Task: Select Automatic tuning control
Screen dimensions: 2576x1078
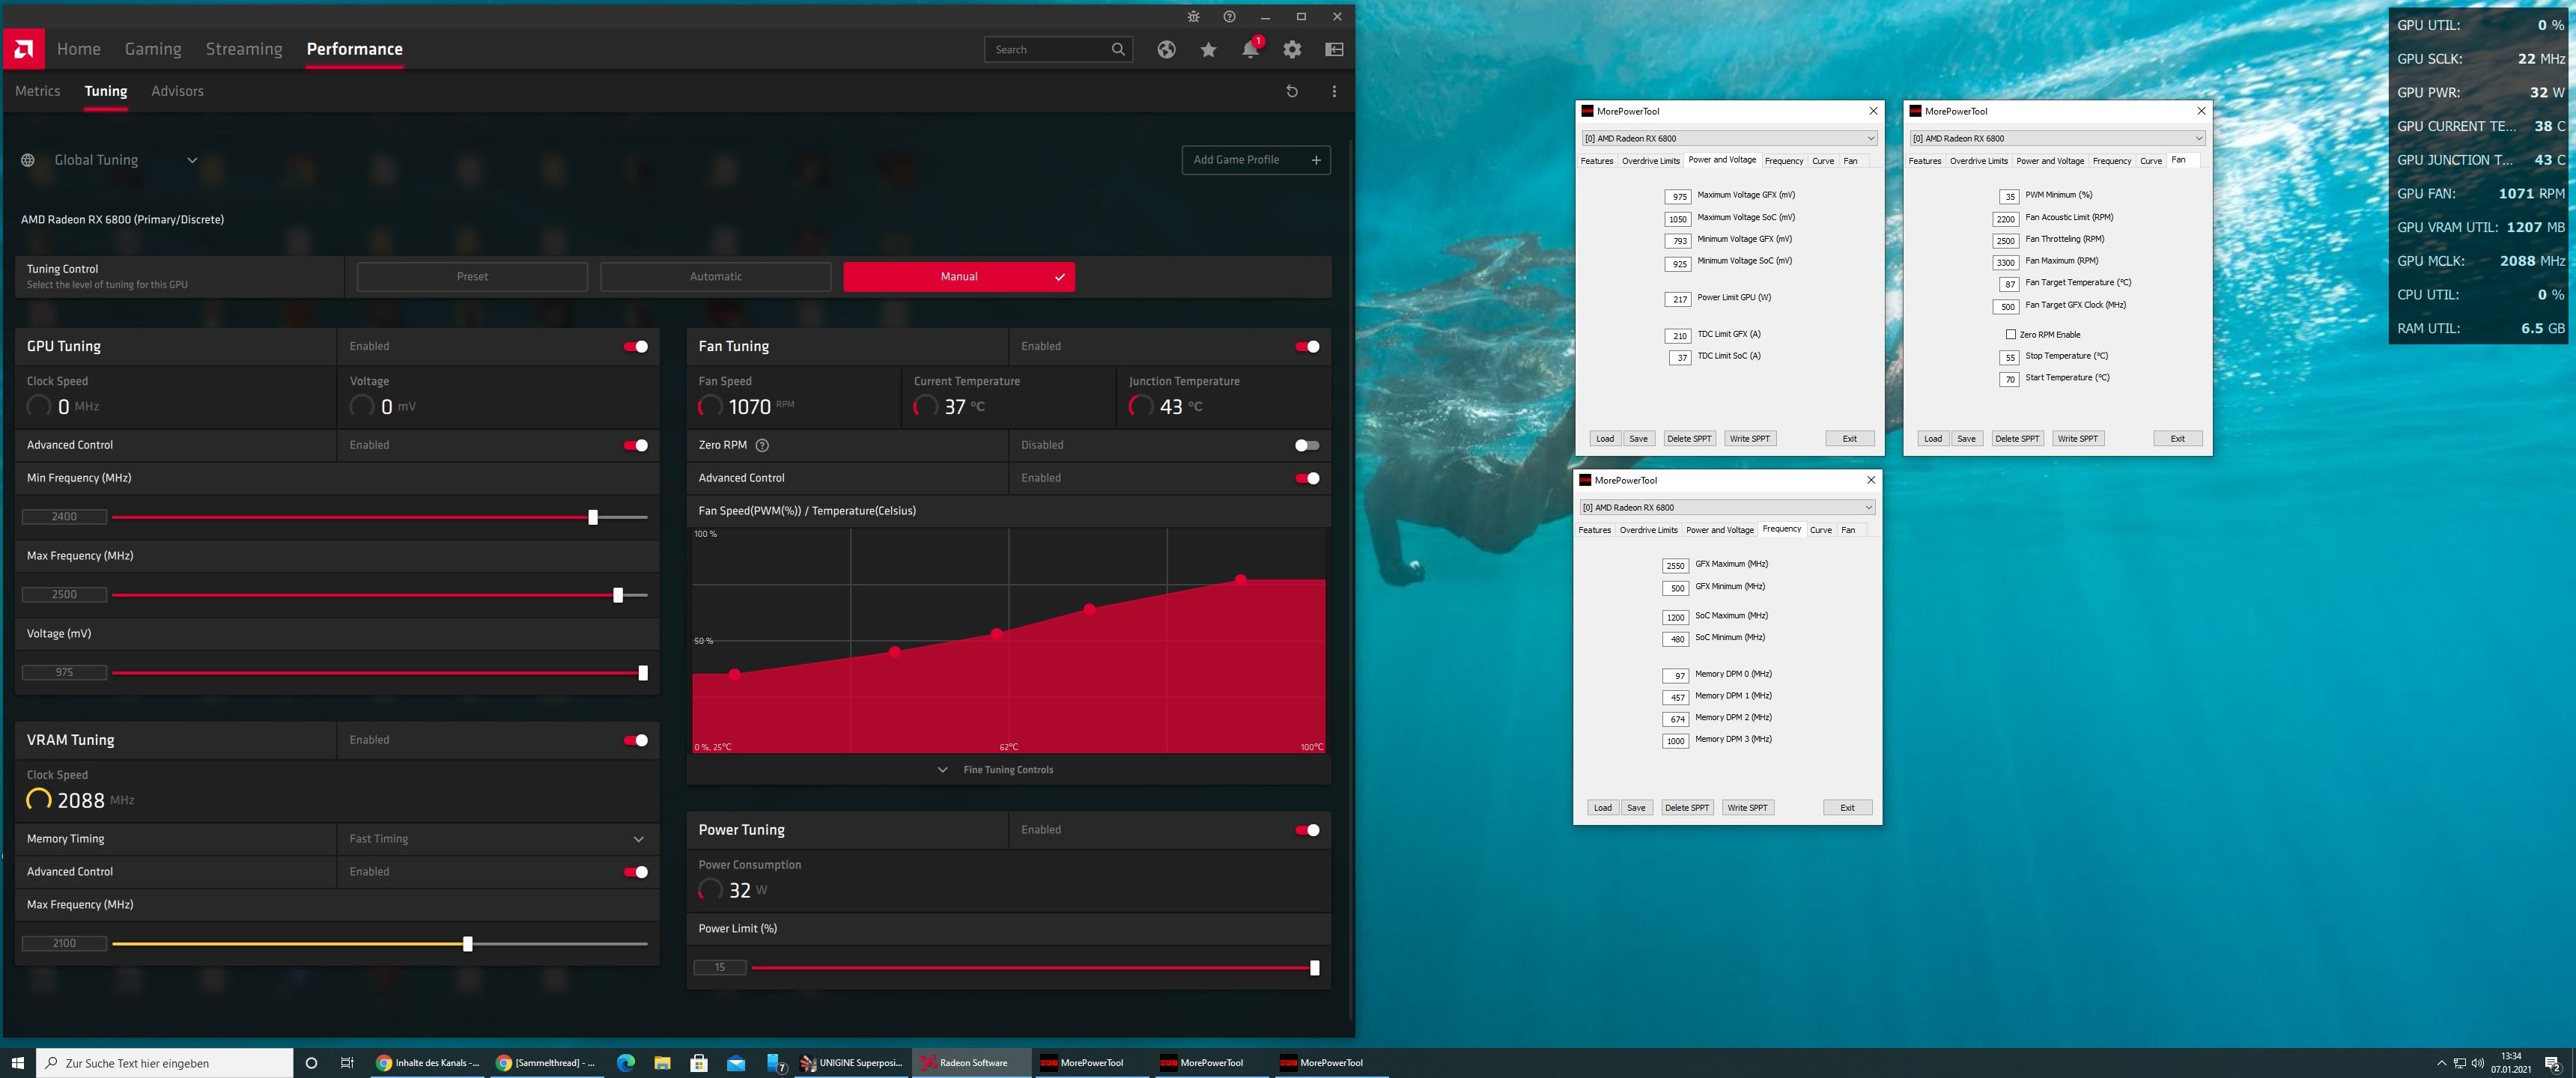Action: point(716,277)
